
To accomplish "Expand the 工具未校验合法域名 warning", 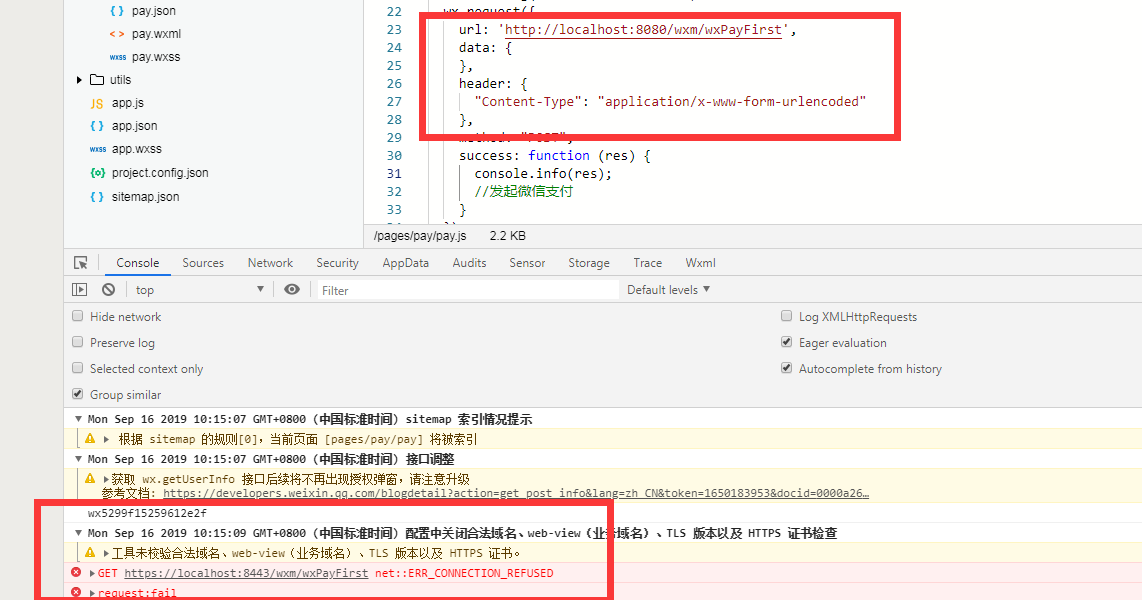I will [x=106, y=553].
